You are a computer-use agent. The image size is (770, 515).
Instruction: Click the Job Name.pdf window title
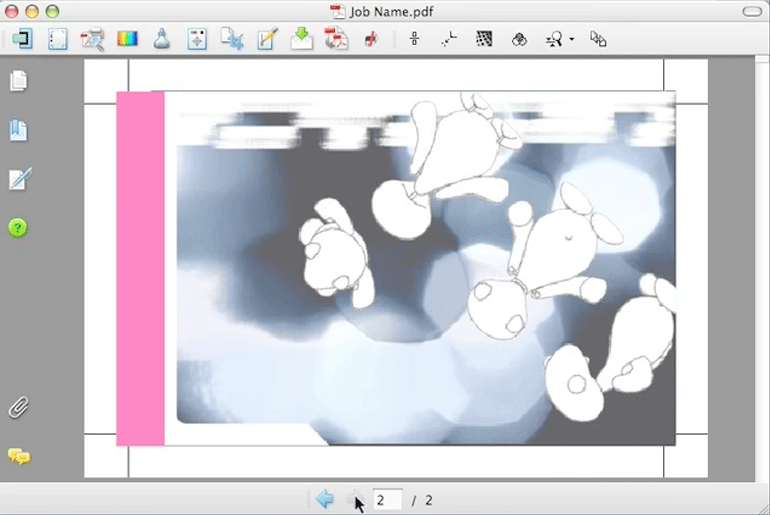pos(391,12)
